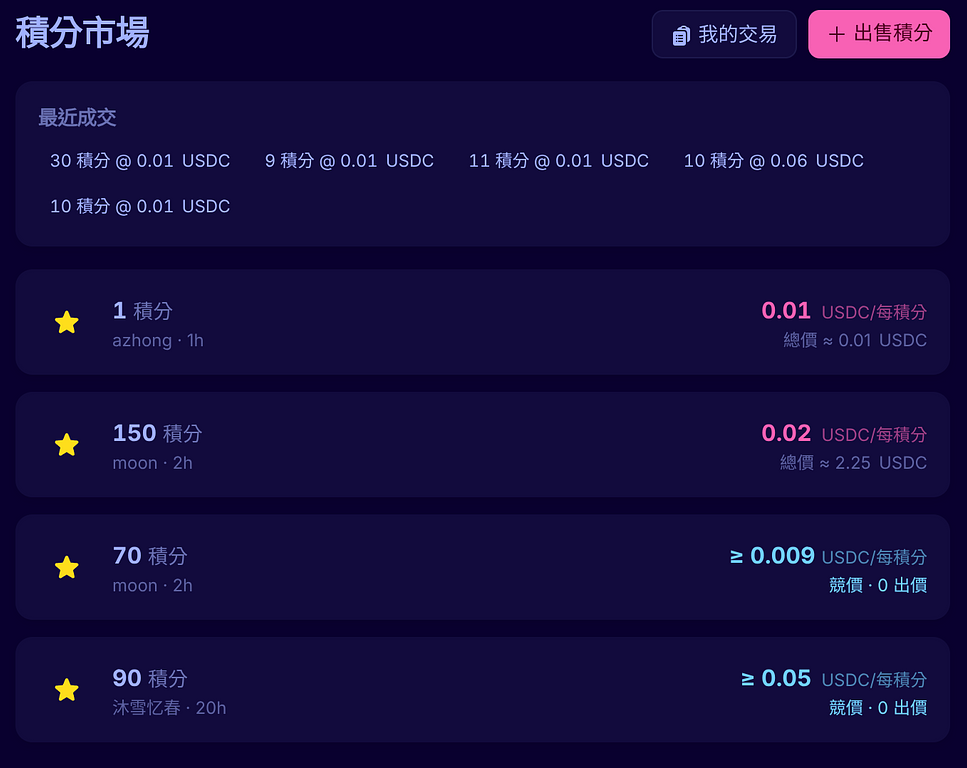Select recent trade 11 積分 @ 0.01 USDC

(x=559, y=161)
